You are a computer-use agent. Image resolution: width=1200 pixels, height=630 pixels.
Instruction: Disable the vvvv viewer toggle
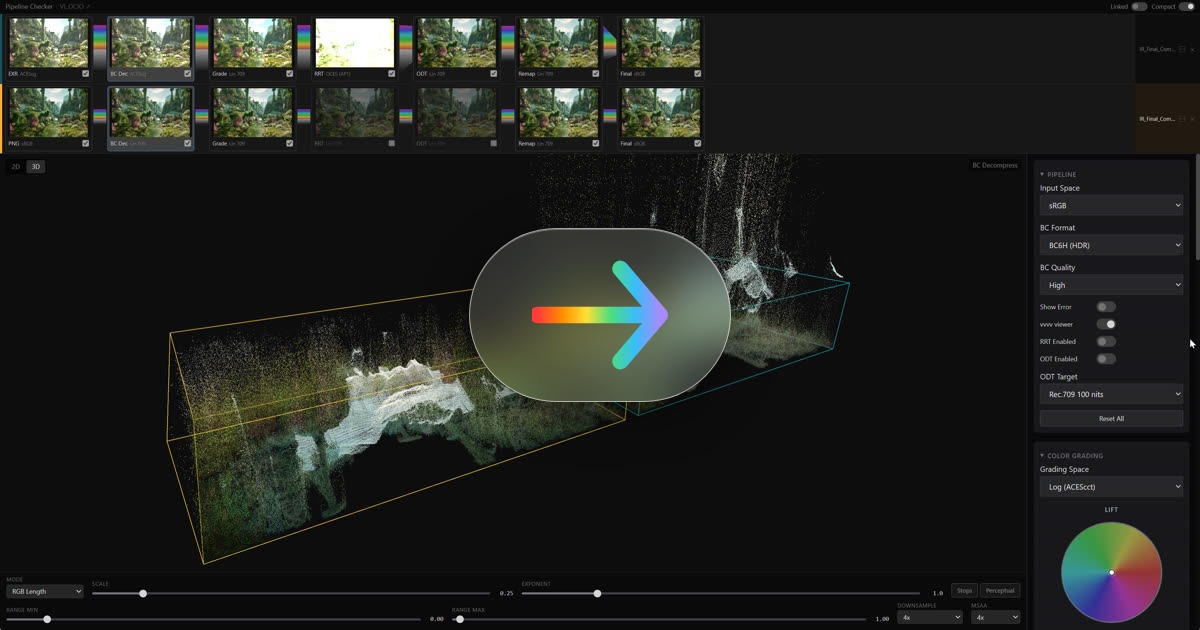[1106, 324]
